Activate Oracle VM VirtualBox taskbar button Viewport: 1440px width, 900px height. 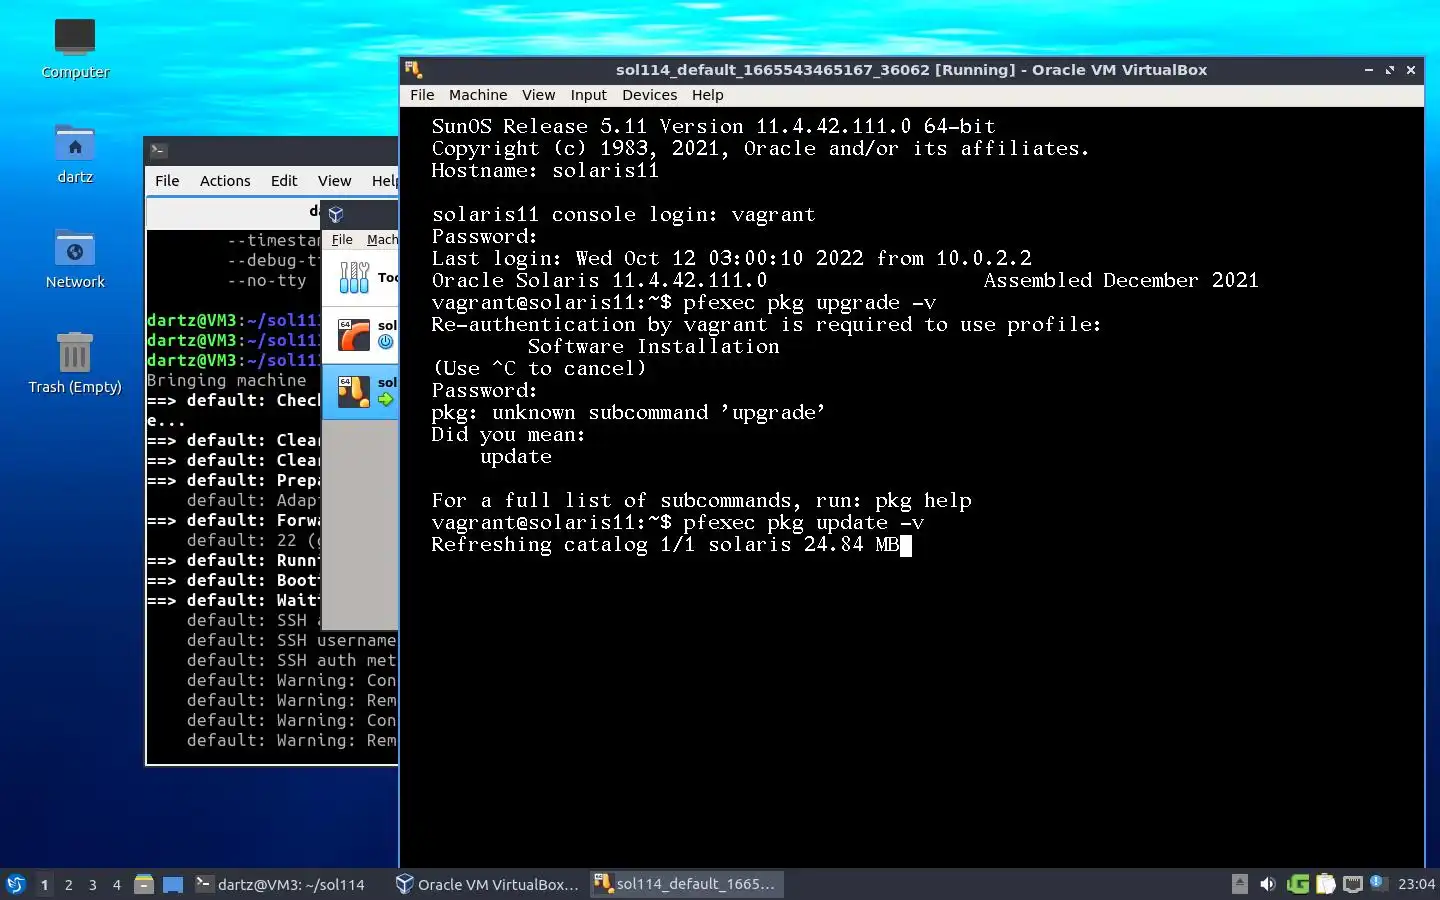[488, 884]
